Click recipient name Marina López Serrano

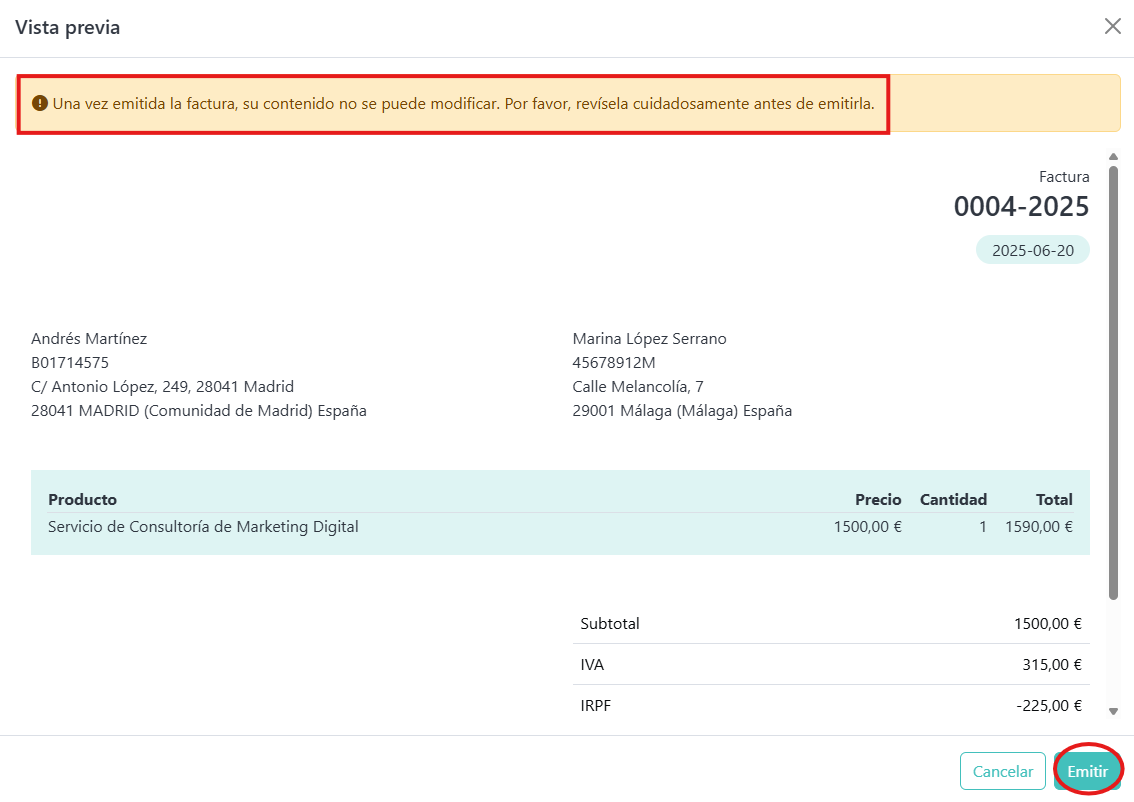pyautogui.click(x=649, y=339)
